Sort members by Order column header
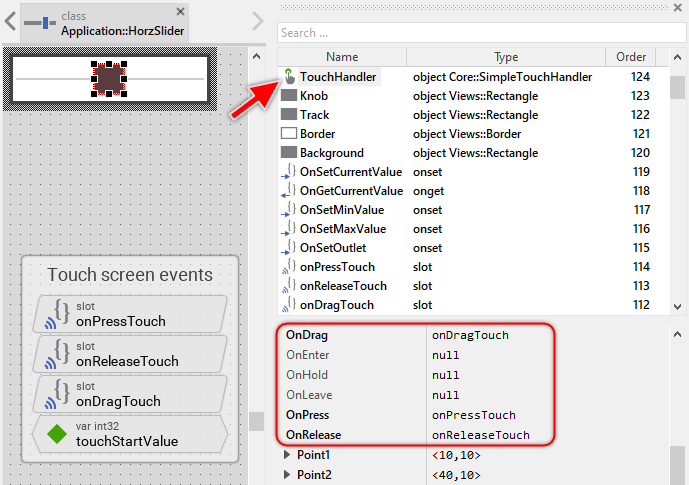 [x=631, y=57]
